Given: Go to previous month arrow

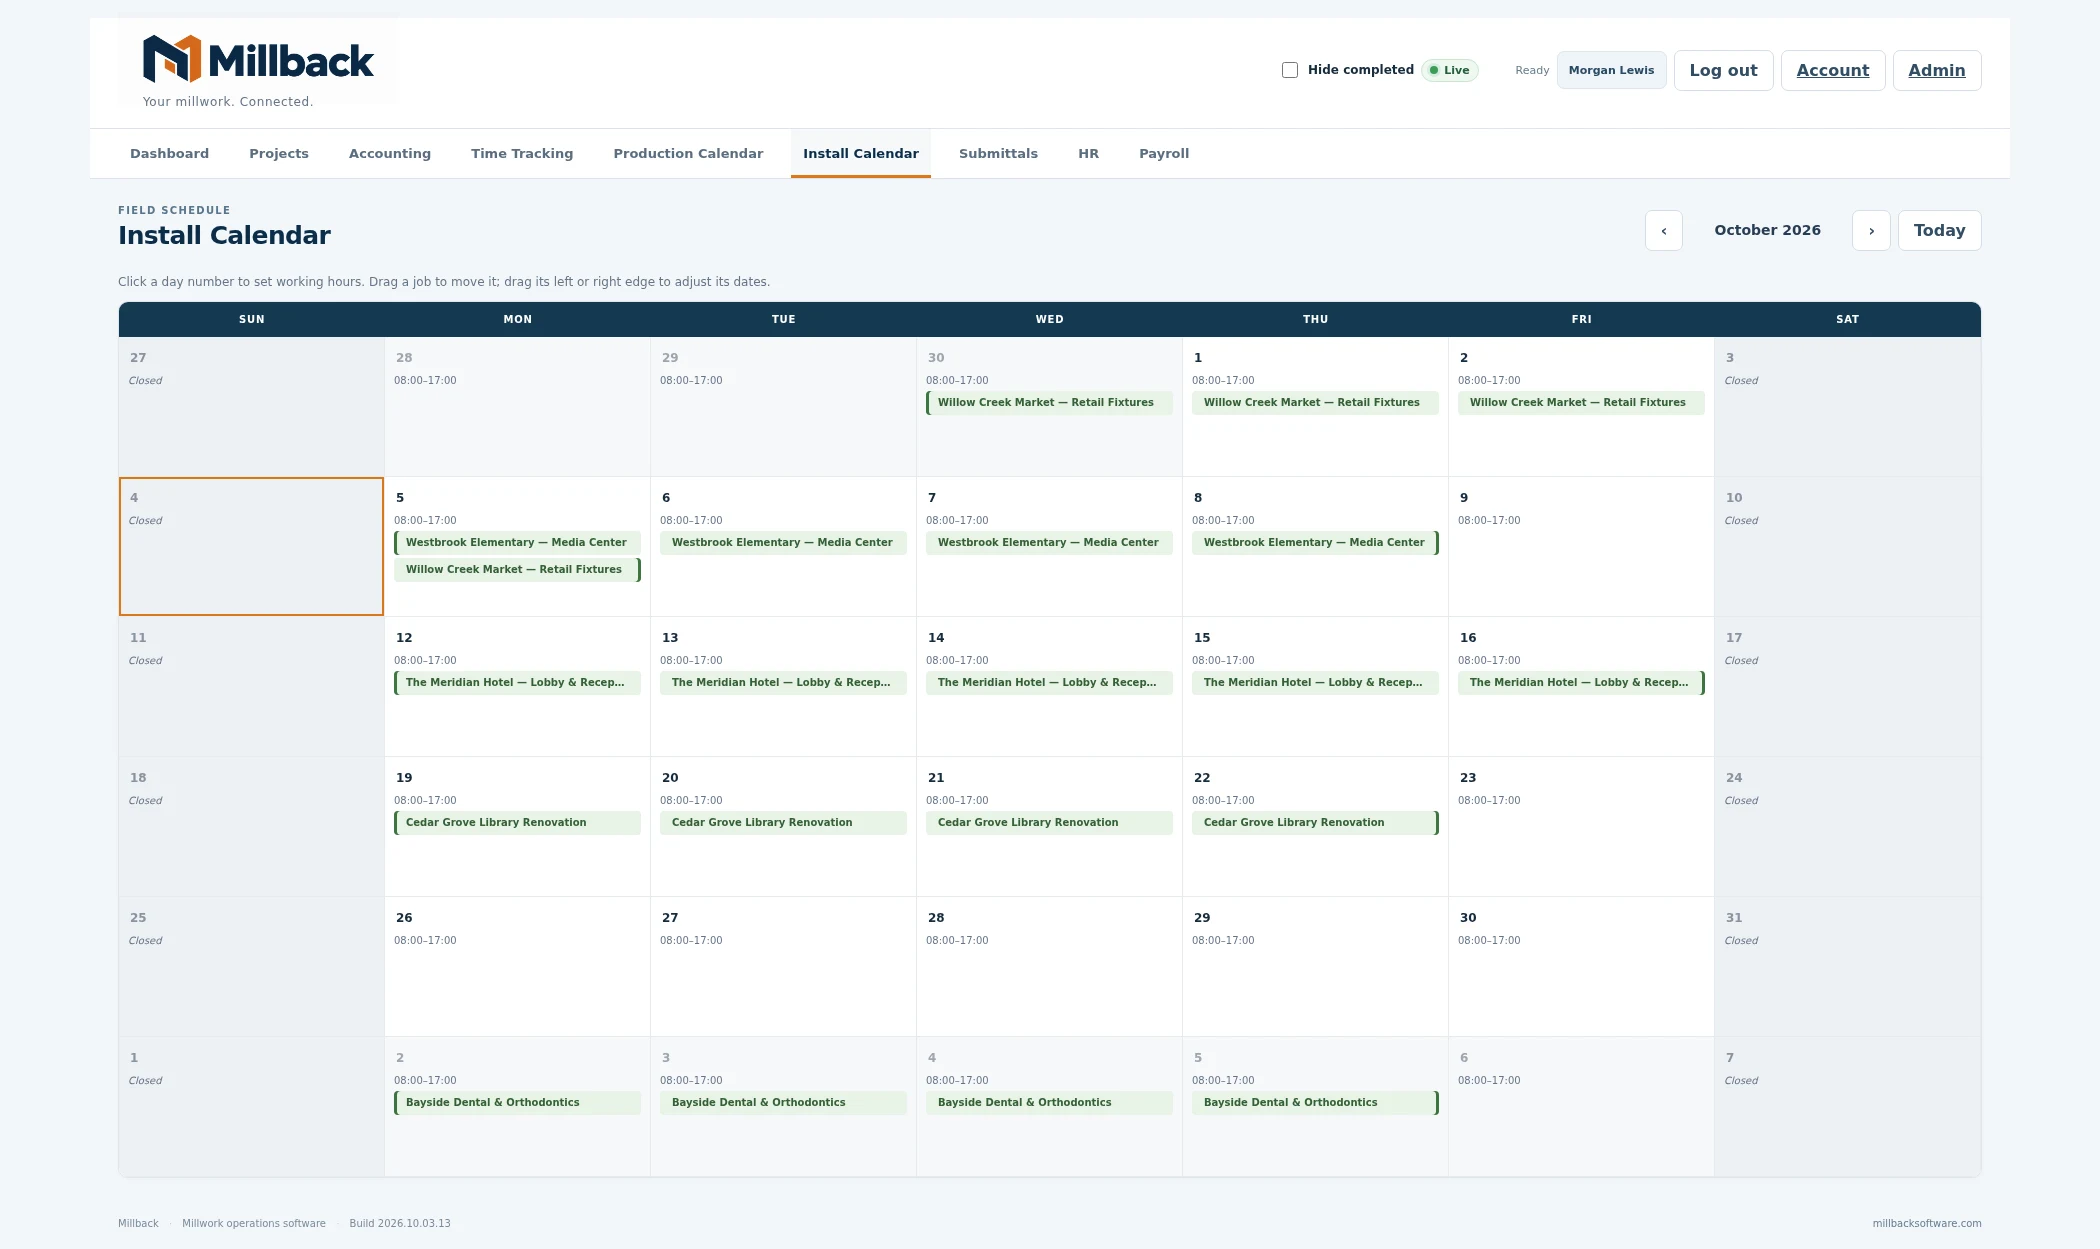Looking at the screenshot, I should click(1664, 231).
